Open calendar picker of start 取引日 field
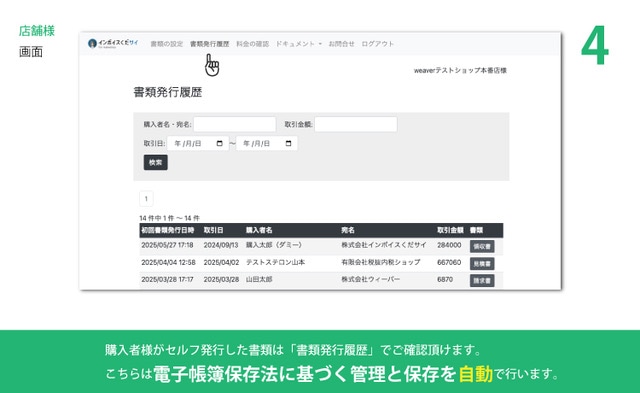Image resolution: width=640 pixels, height=393 pixels. pyautogui.click(x=220, y=143)
